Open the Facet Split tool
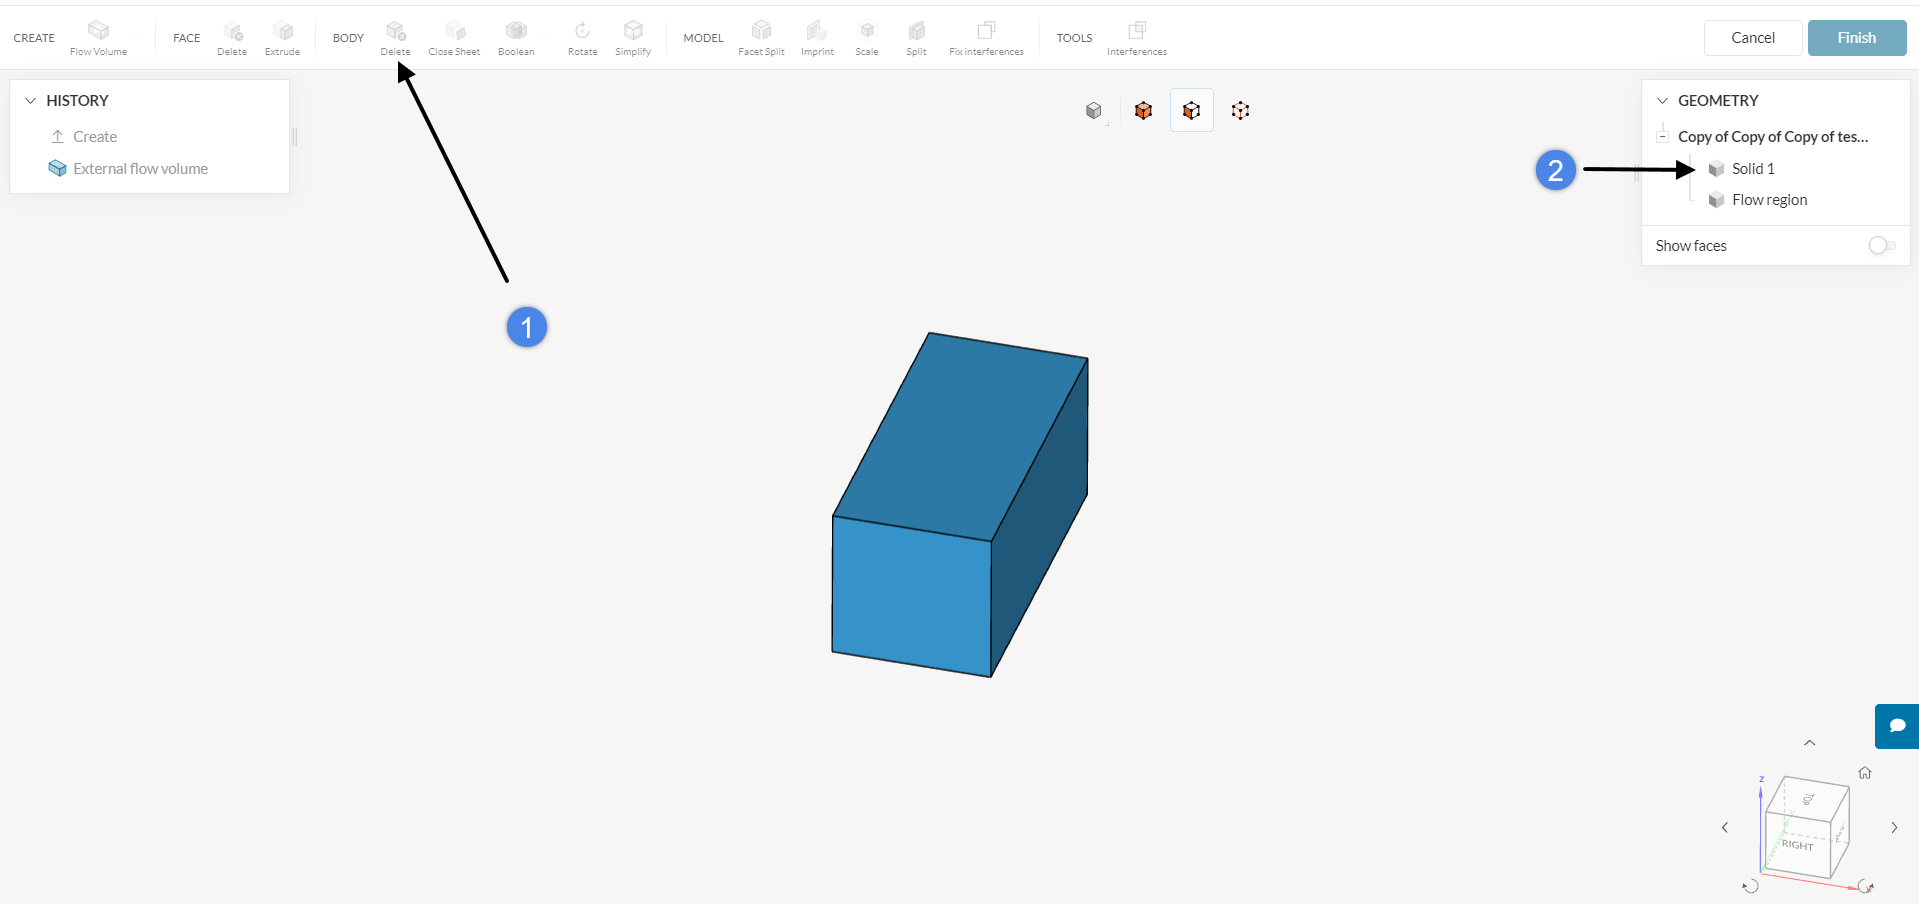 (x=761, y=32)
